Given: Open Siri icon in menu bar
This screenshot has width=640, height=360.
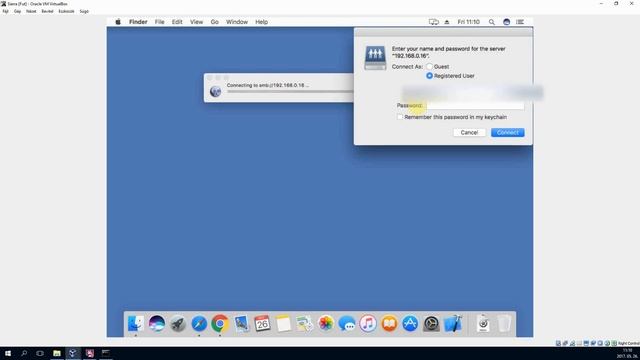Looking at the screenshot, I should point(507,22).
